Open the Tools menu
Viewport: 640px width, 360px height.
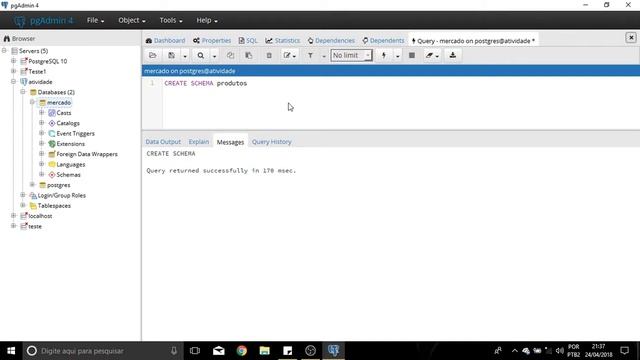coord(171,20)
